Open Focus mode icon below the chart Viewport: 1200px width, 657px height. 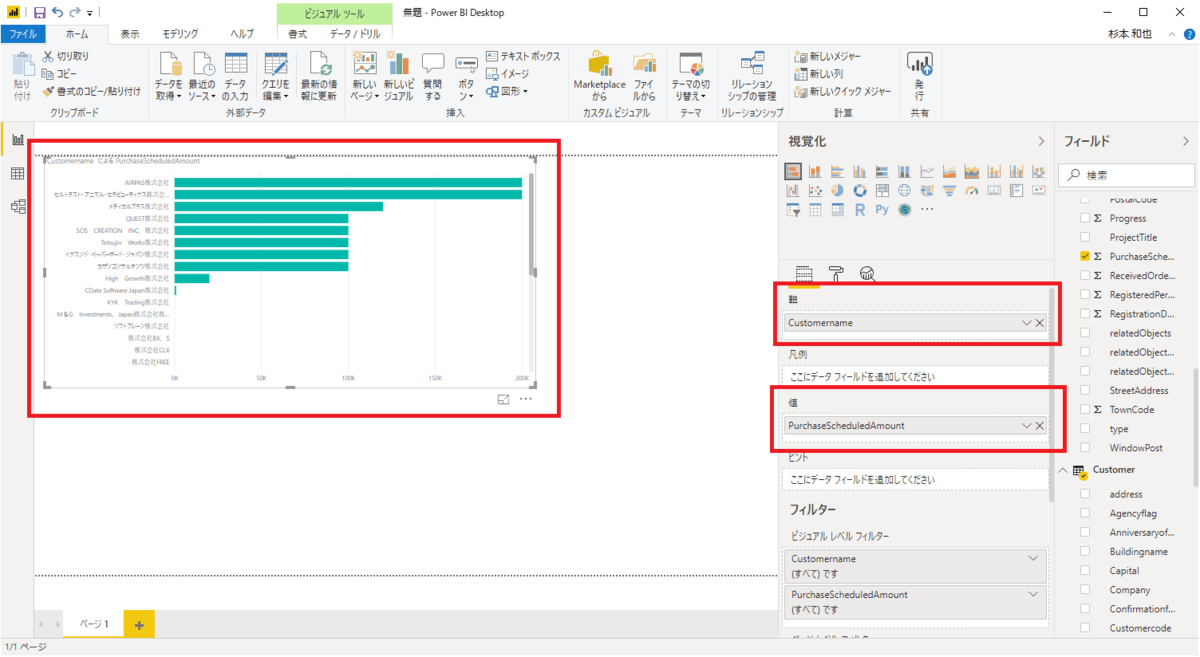click(x=504, y=399)
